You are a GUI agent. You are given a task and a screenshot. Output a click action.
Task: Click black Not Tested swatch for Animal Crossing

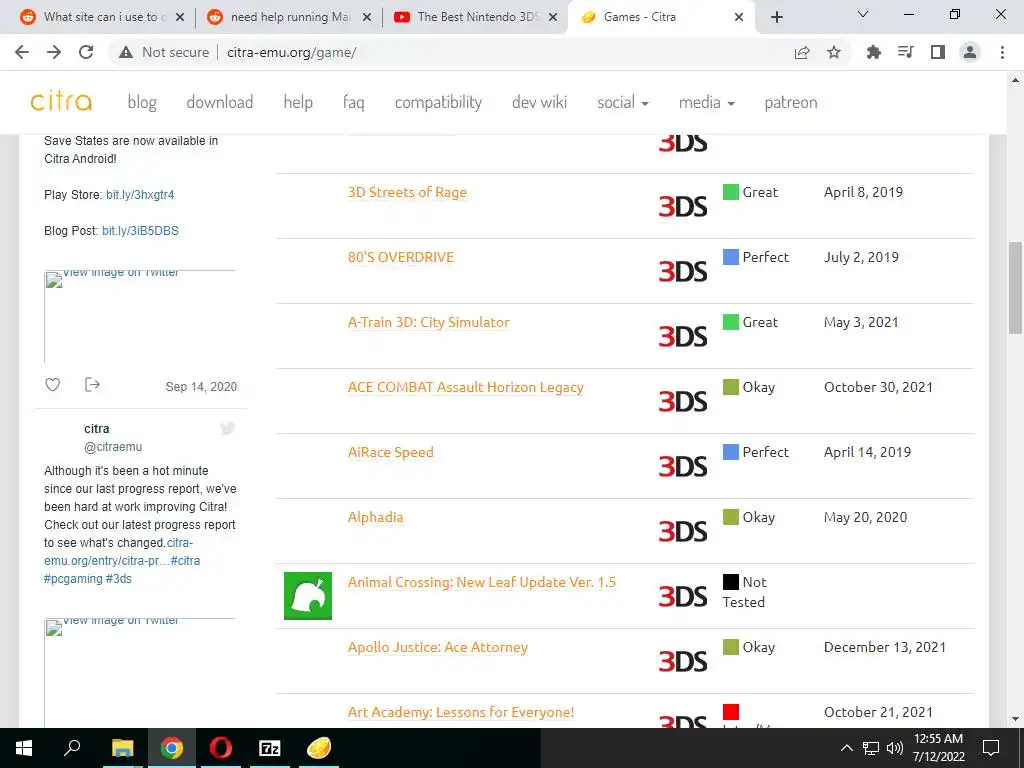(731, 581)
